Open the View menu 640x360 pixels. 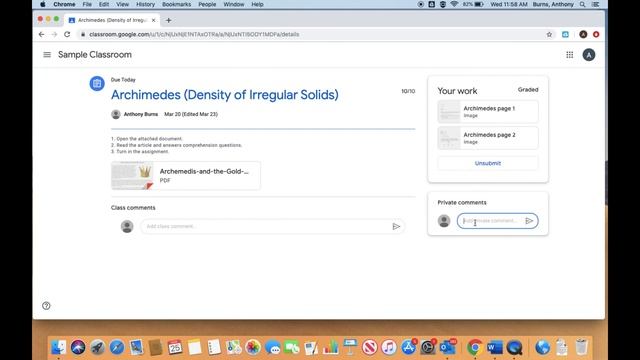coord(122,4)
